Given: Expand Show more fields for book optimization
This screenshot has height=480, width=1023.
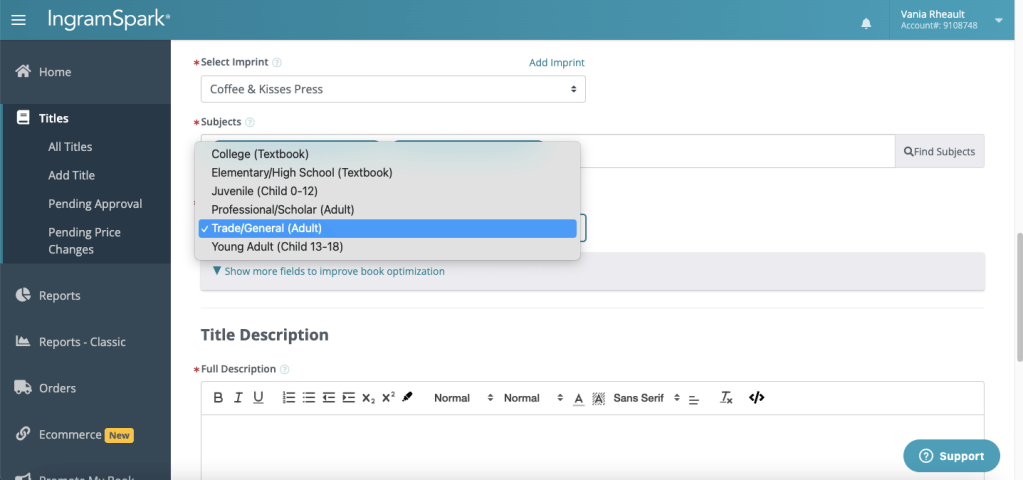Looking at the screenshot, I should click(329, 271).
